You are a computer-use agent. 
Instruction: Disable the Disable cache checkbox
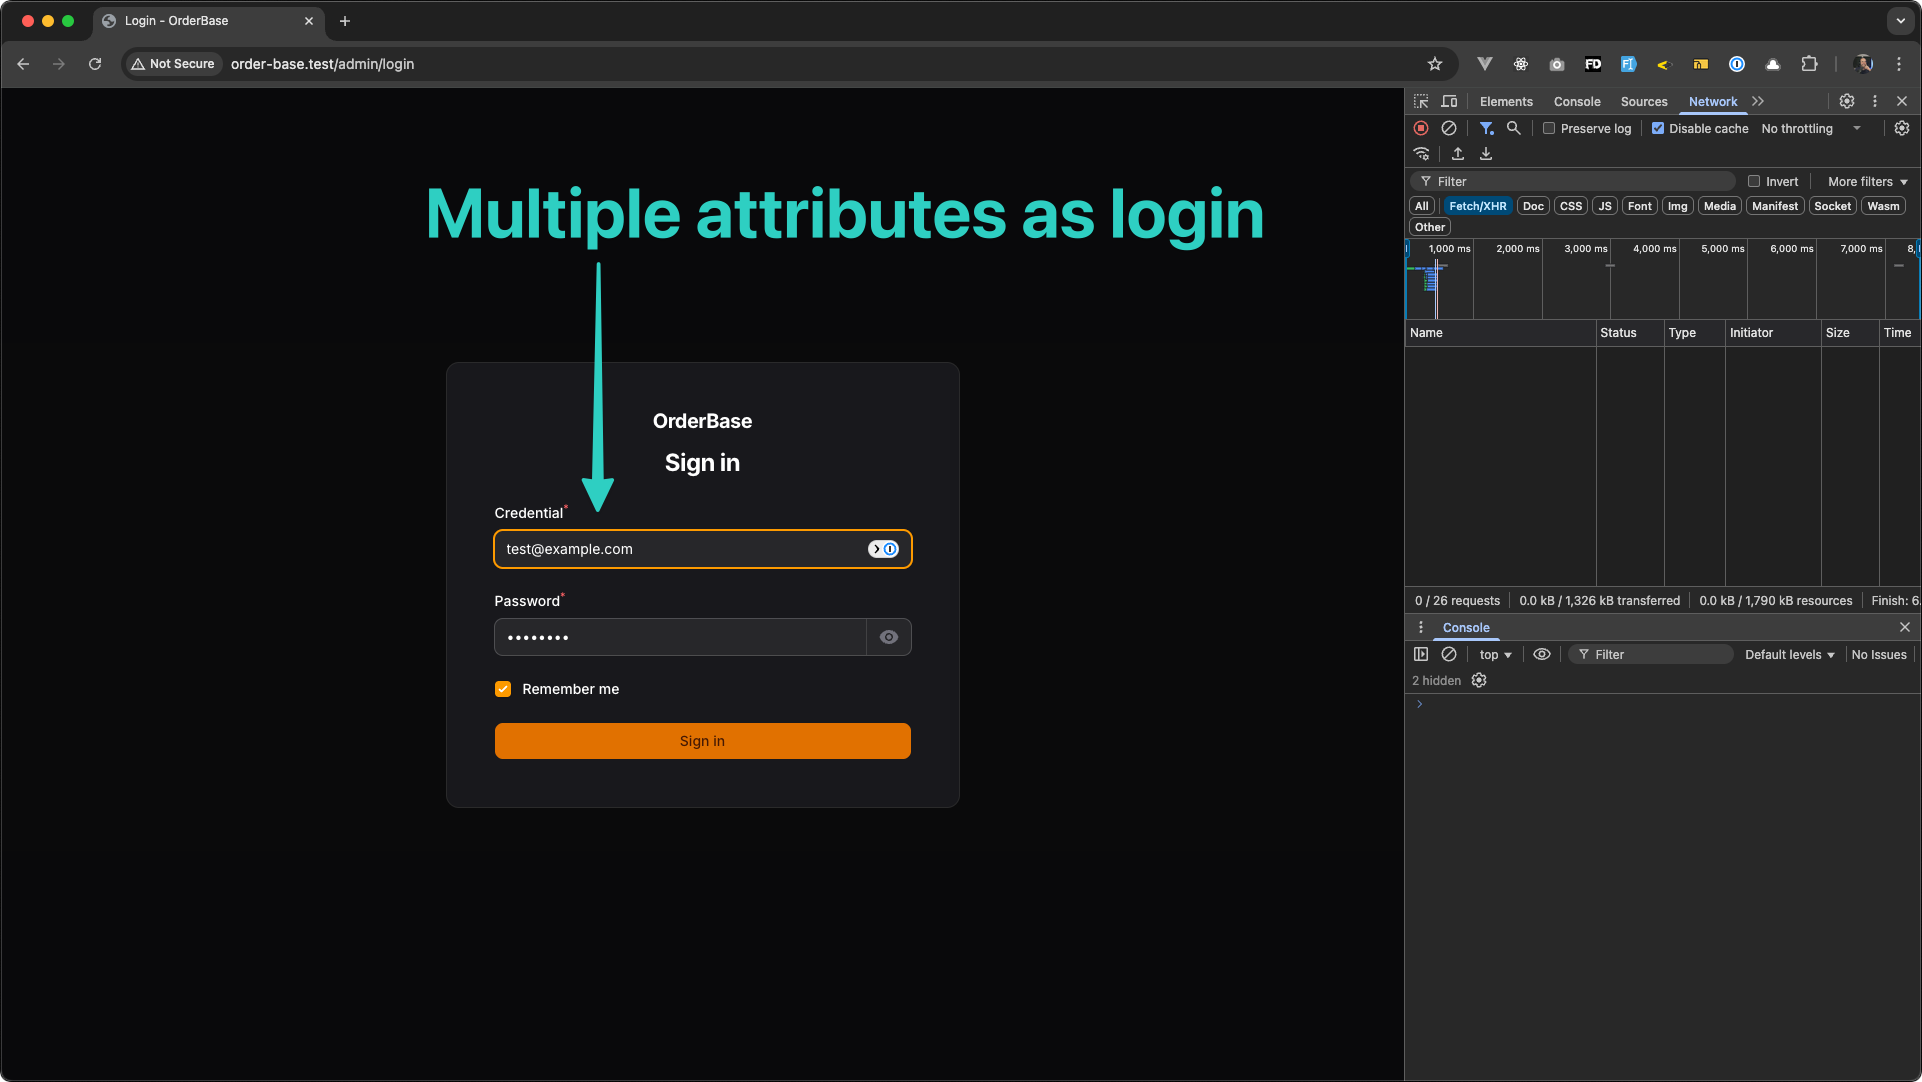click(x=1657, y=128)
